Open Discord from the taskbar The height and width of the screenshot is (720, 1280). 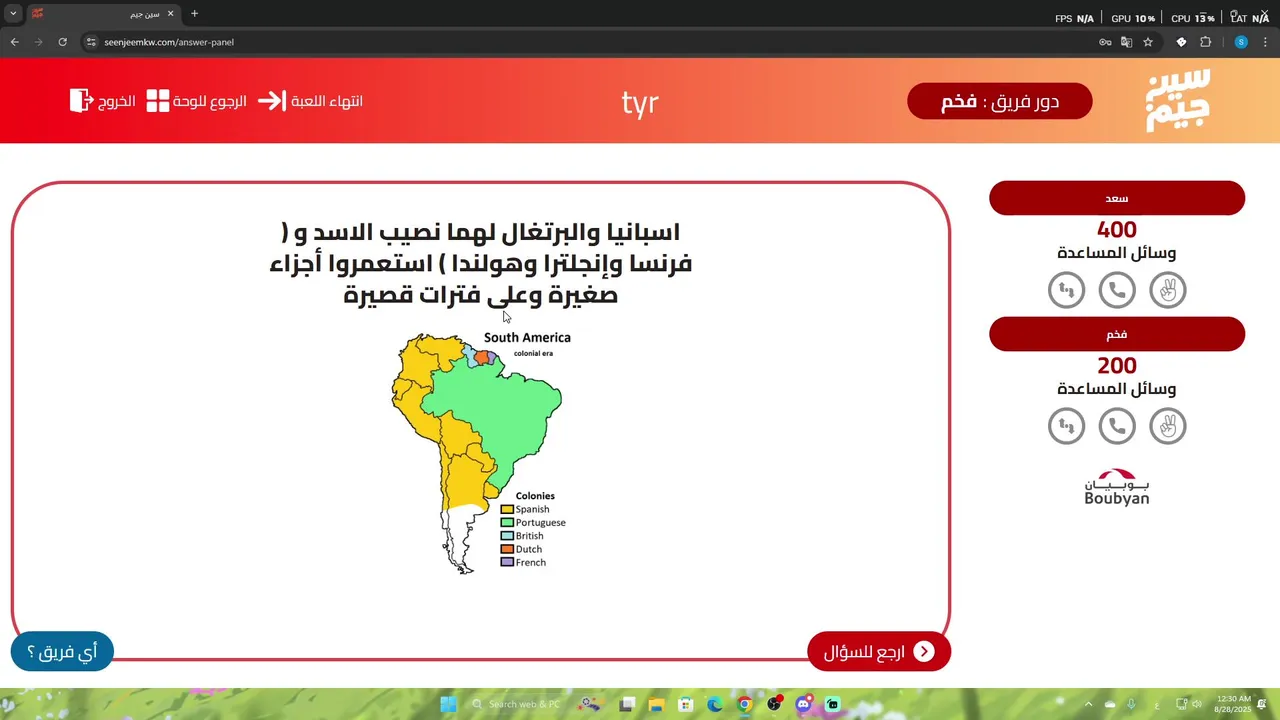[803, 704]
